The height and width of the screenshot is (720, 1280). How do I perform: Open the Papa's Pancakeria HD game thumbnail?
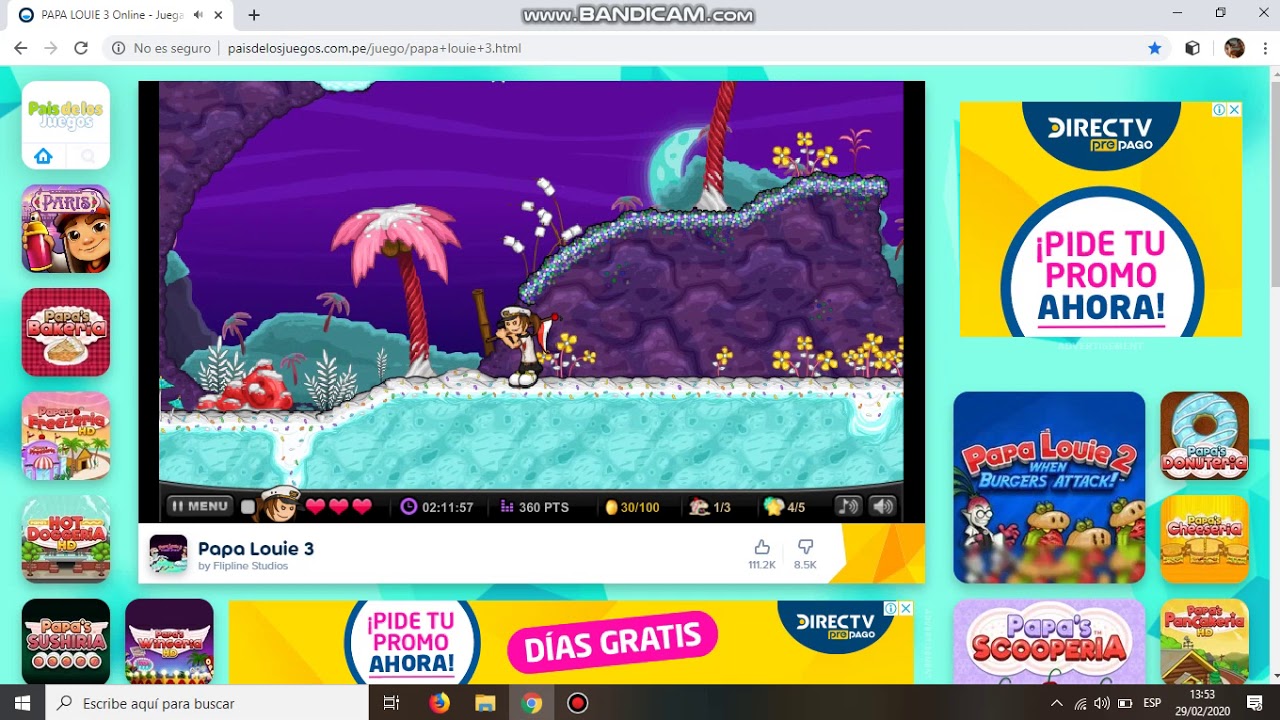tap(1205, 642)
